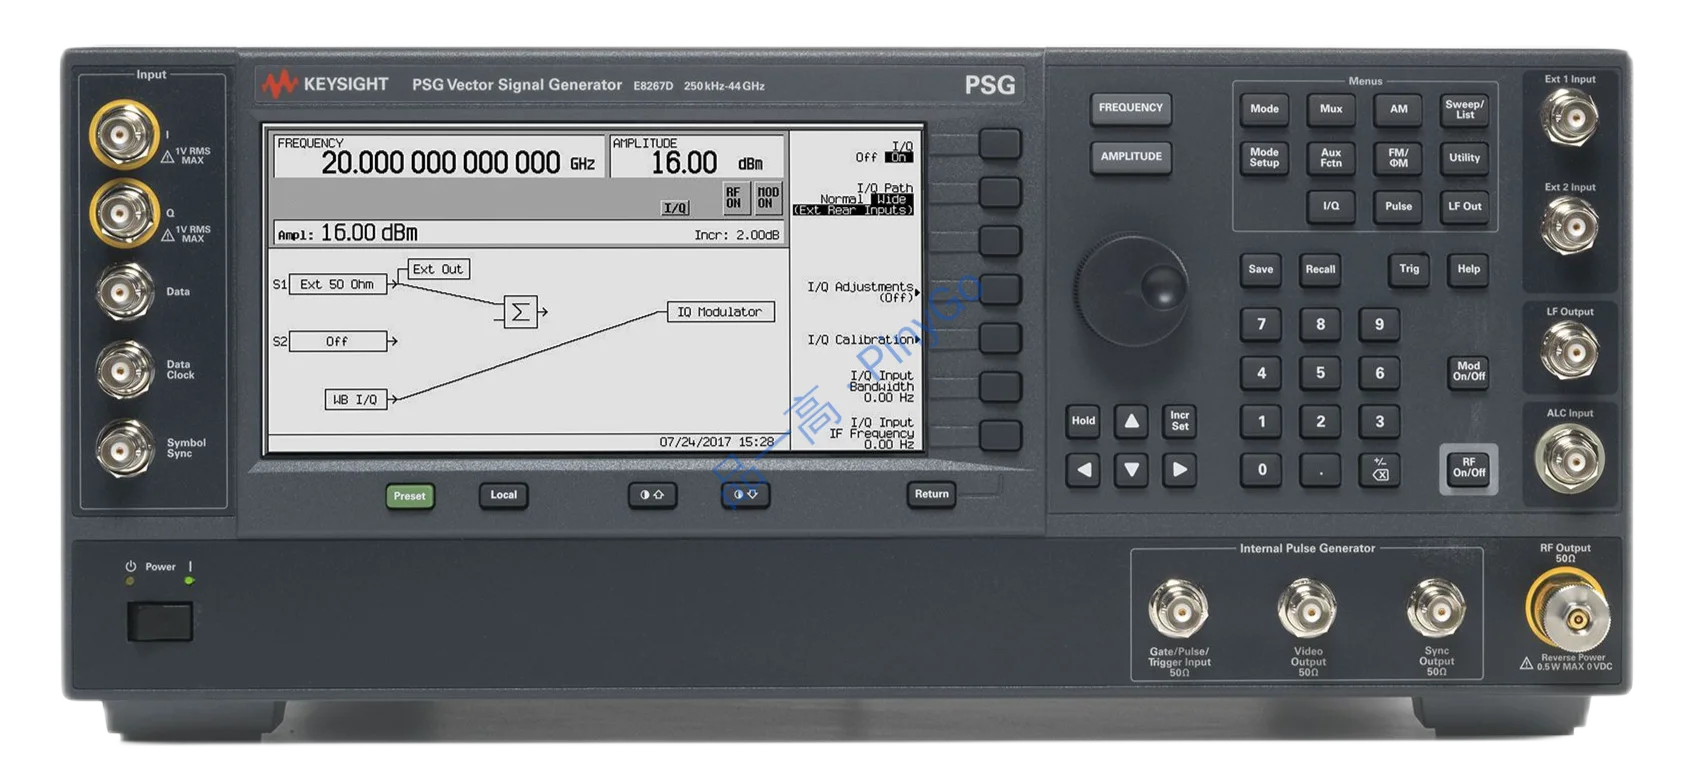The width and height of the screenshot is (1697, 772).
Task: Tap the plus/minus backspace key
Action: 1379,470
